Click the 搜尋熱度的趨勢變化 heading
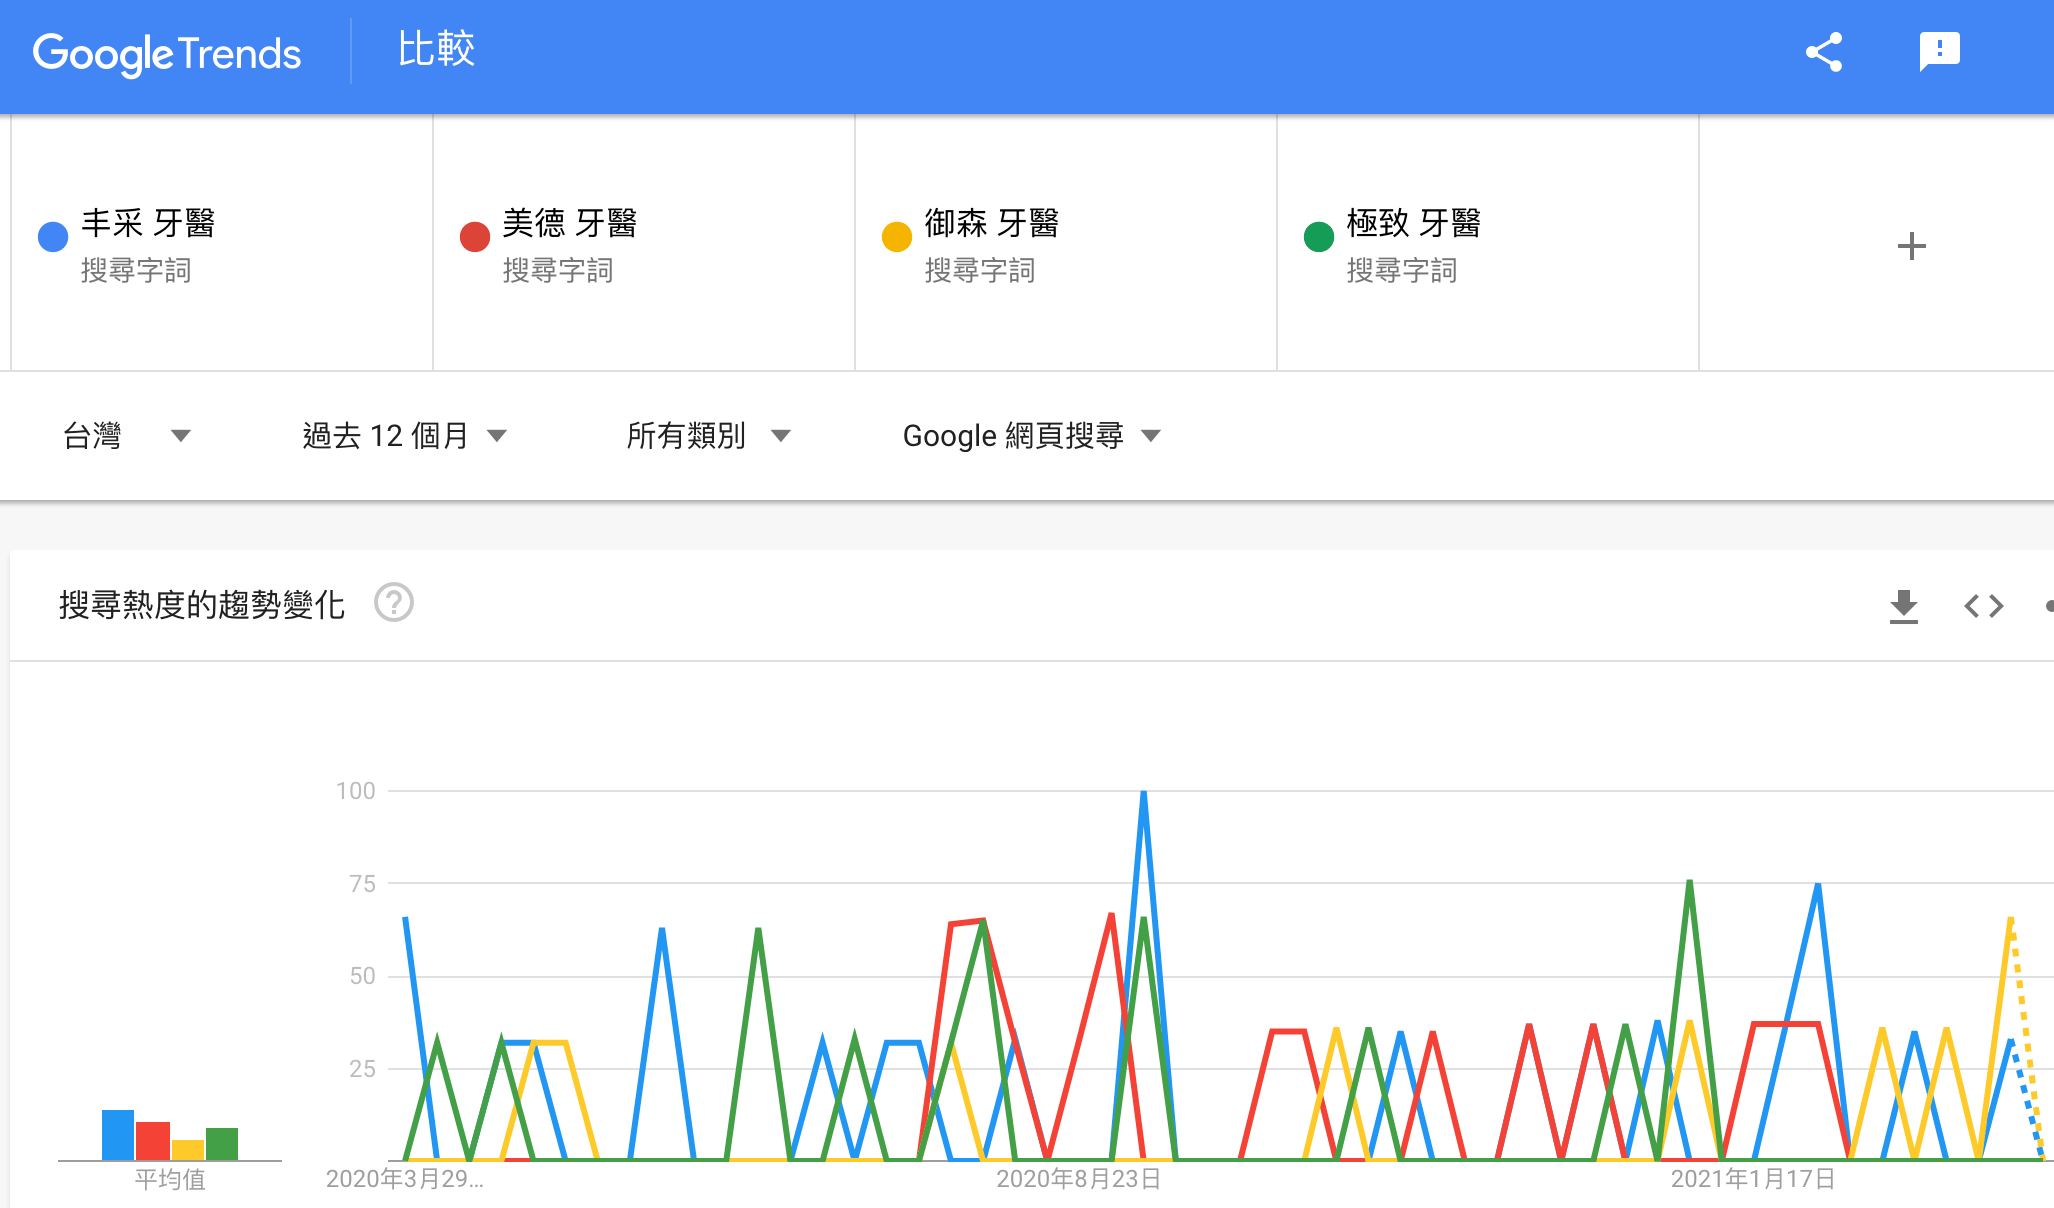Screen dimensions: 2054x1208 (x=202, y=605)
